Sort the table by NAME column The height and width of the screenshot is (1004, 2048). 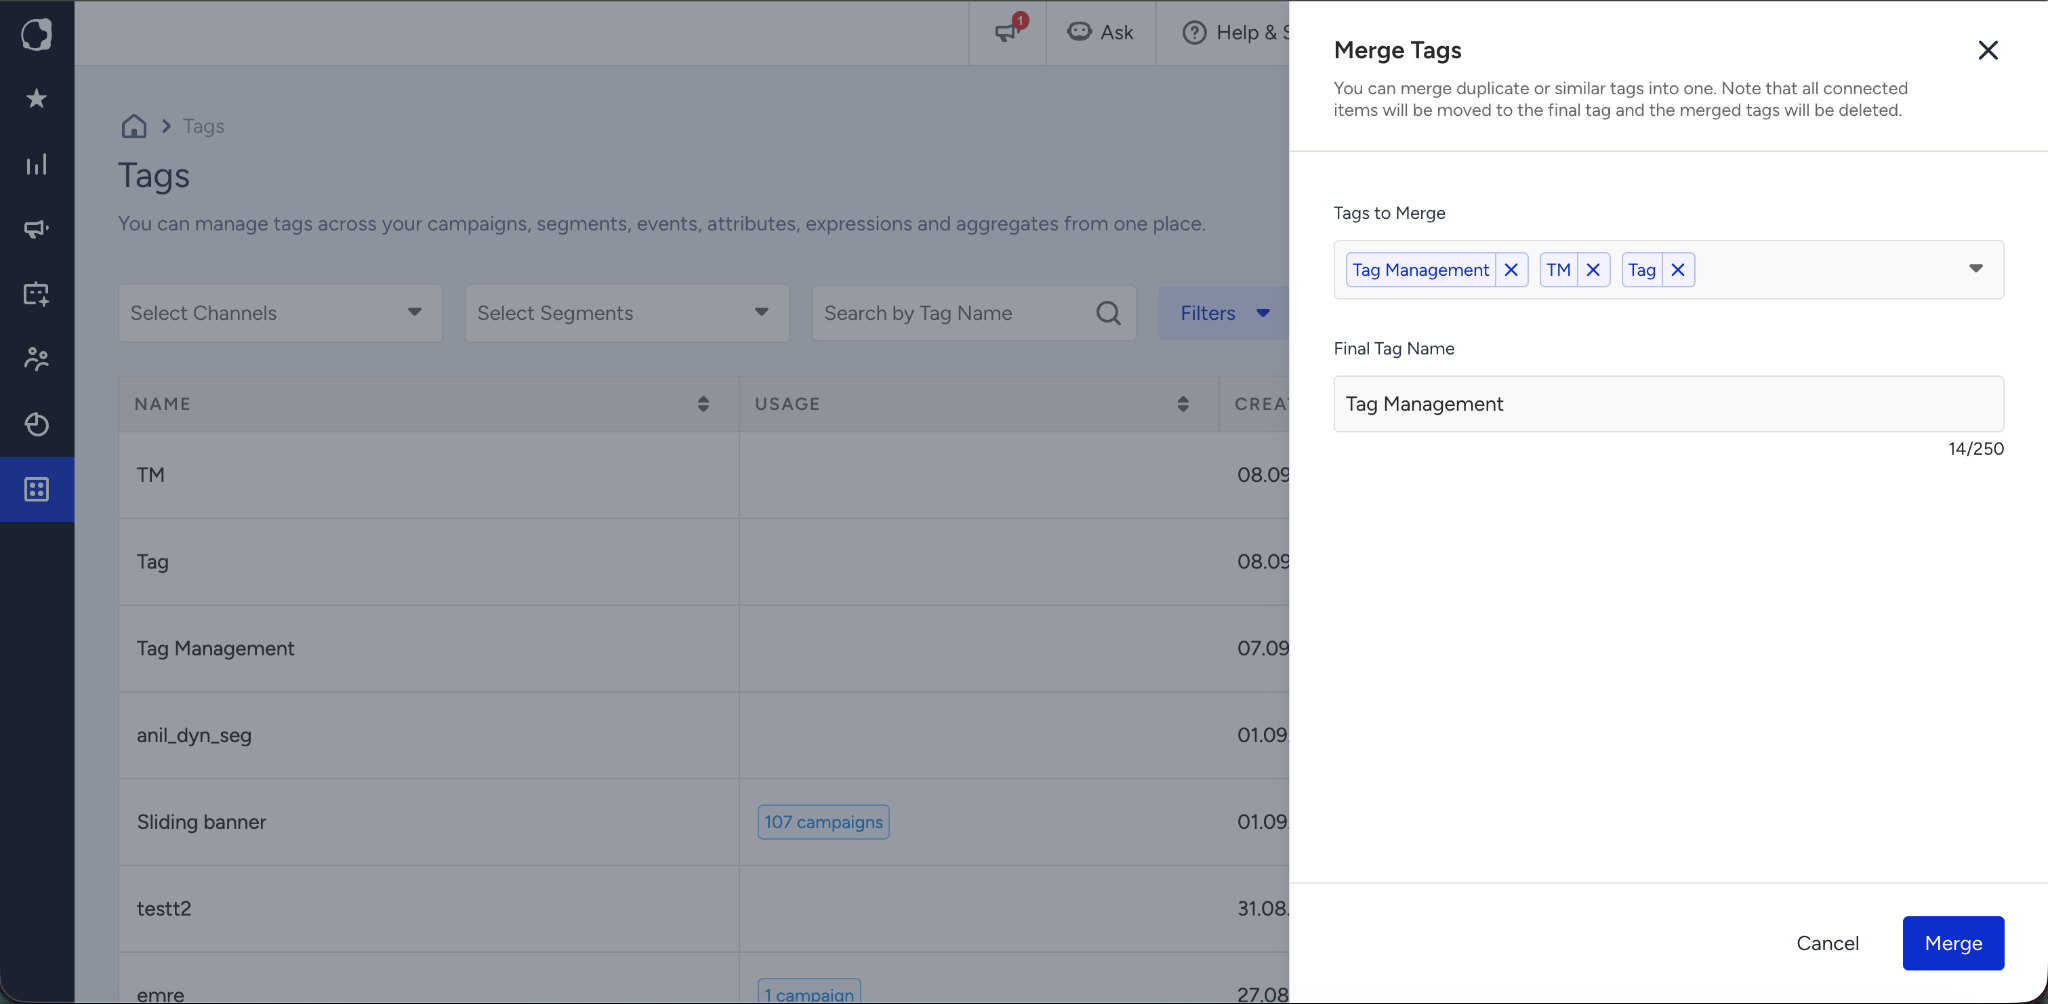[703, 404]
